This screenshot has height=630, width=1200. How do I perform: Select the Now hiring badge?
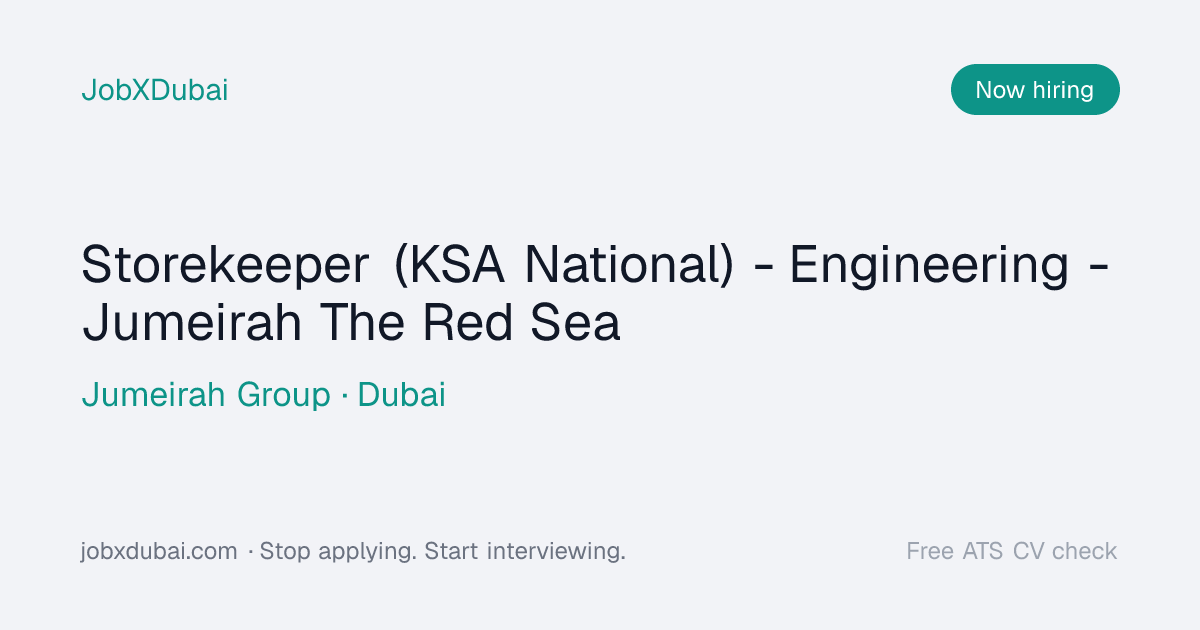(x=1035, y=89)
